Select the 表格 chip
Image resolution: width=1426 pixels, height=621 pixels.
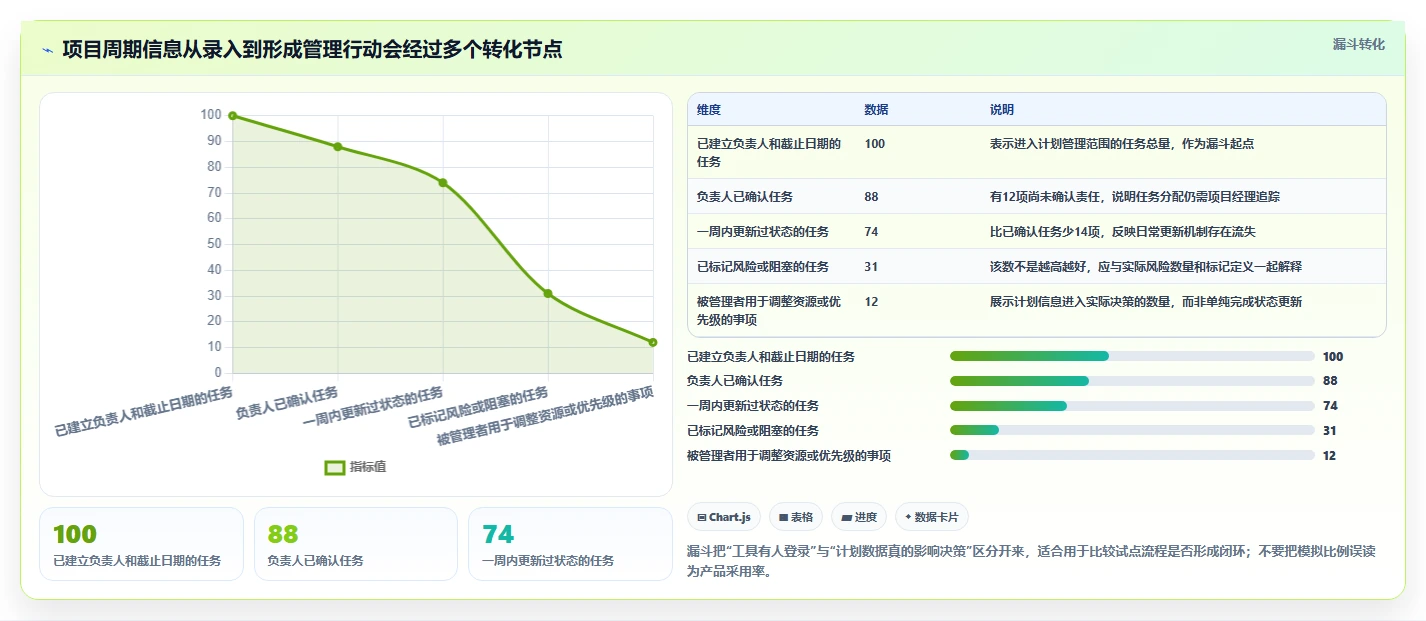pos(796,517)
